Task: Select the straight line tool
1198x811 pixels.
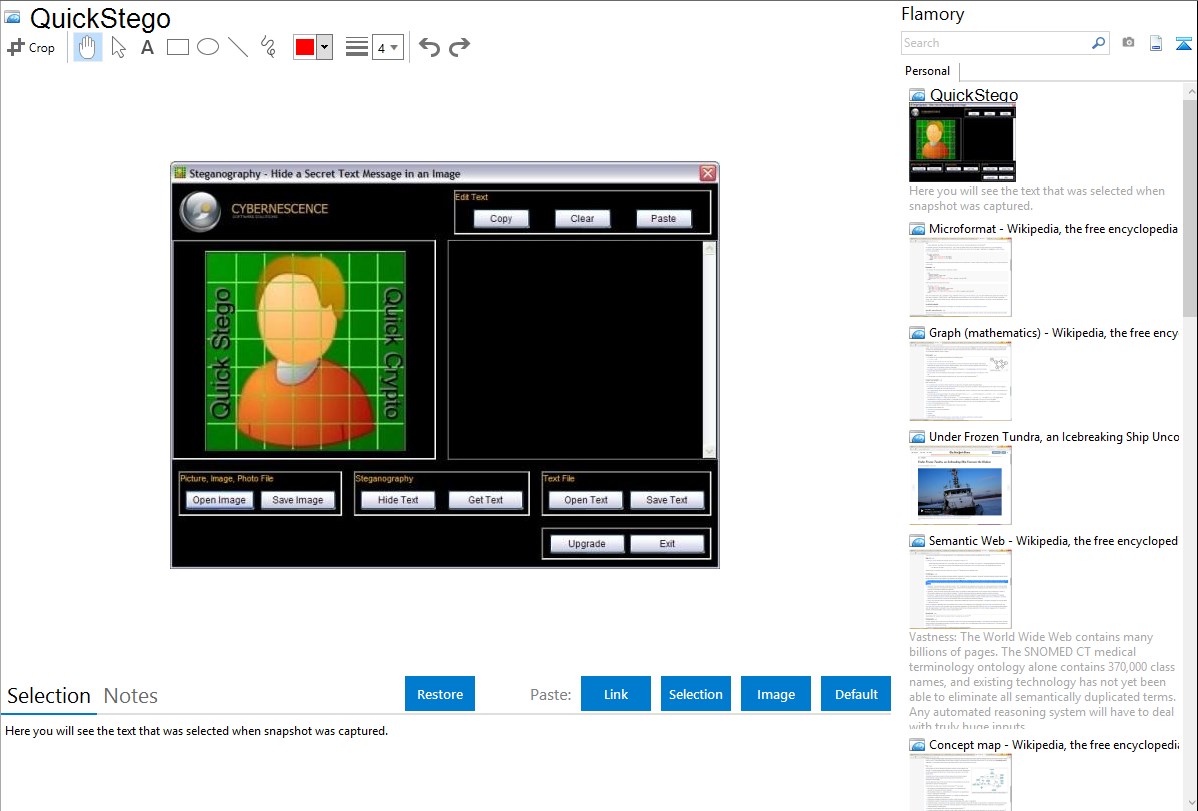Action: pyautogui.click(x=238, y=47)
